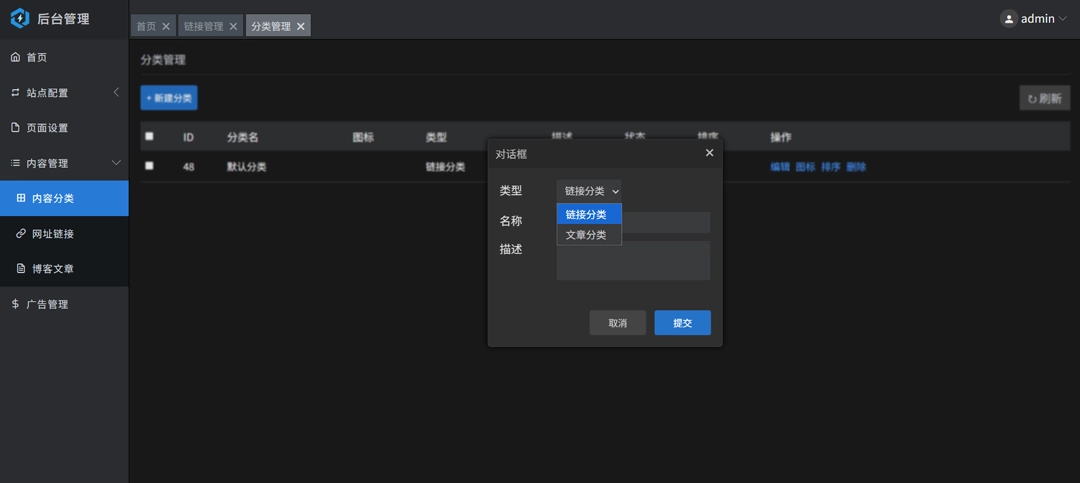Click into the 描述 text area
The image size is (1080, 483).
coord(633,260)
